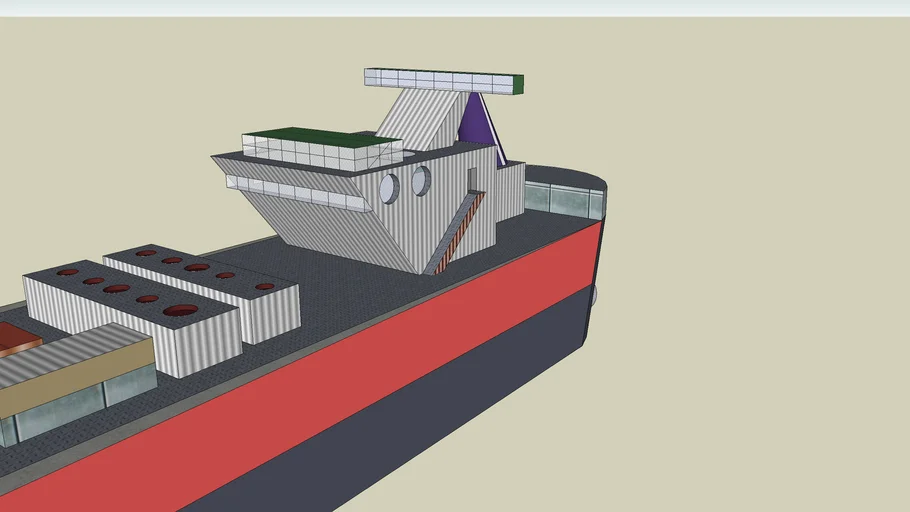Select the narrow doorway above the staircase
Screen dimensions: 910x512
[x=472, y=179]
